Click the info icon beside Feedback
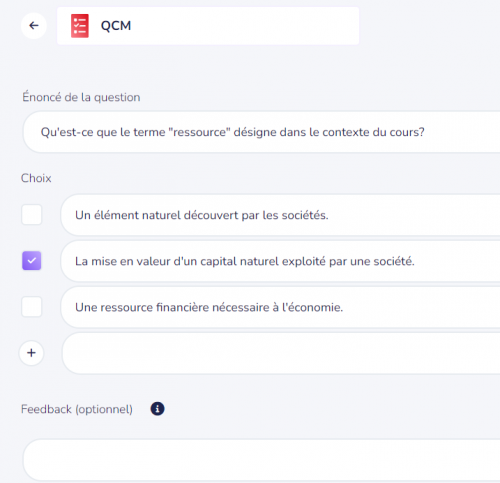 click(x=157, y=409)
